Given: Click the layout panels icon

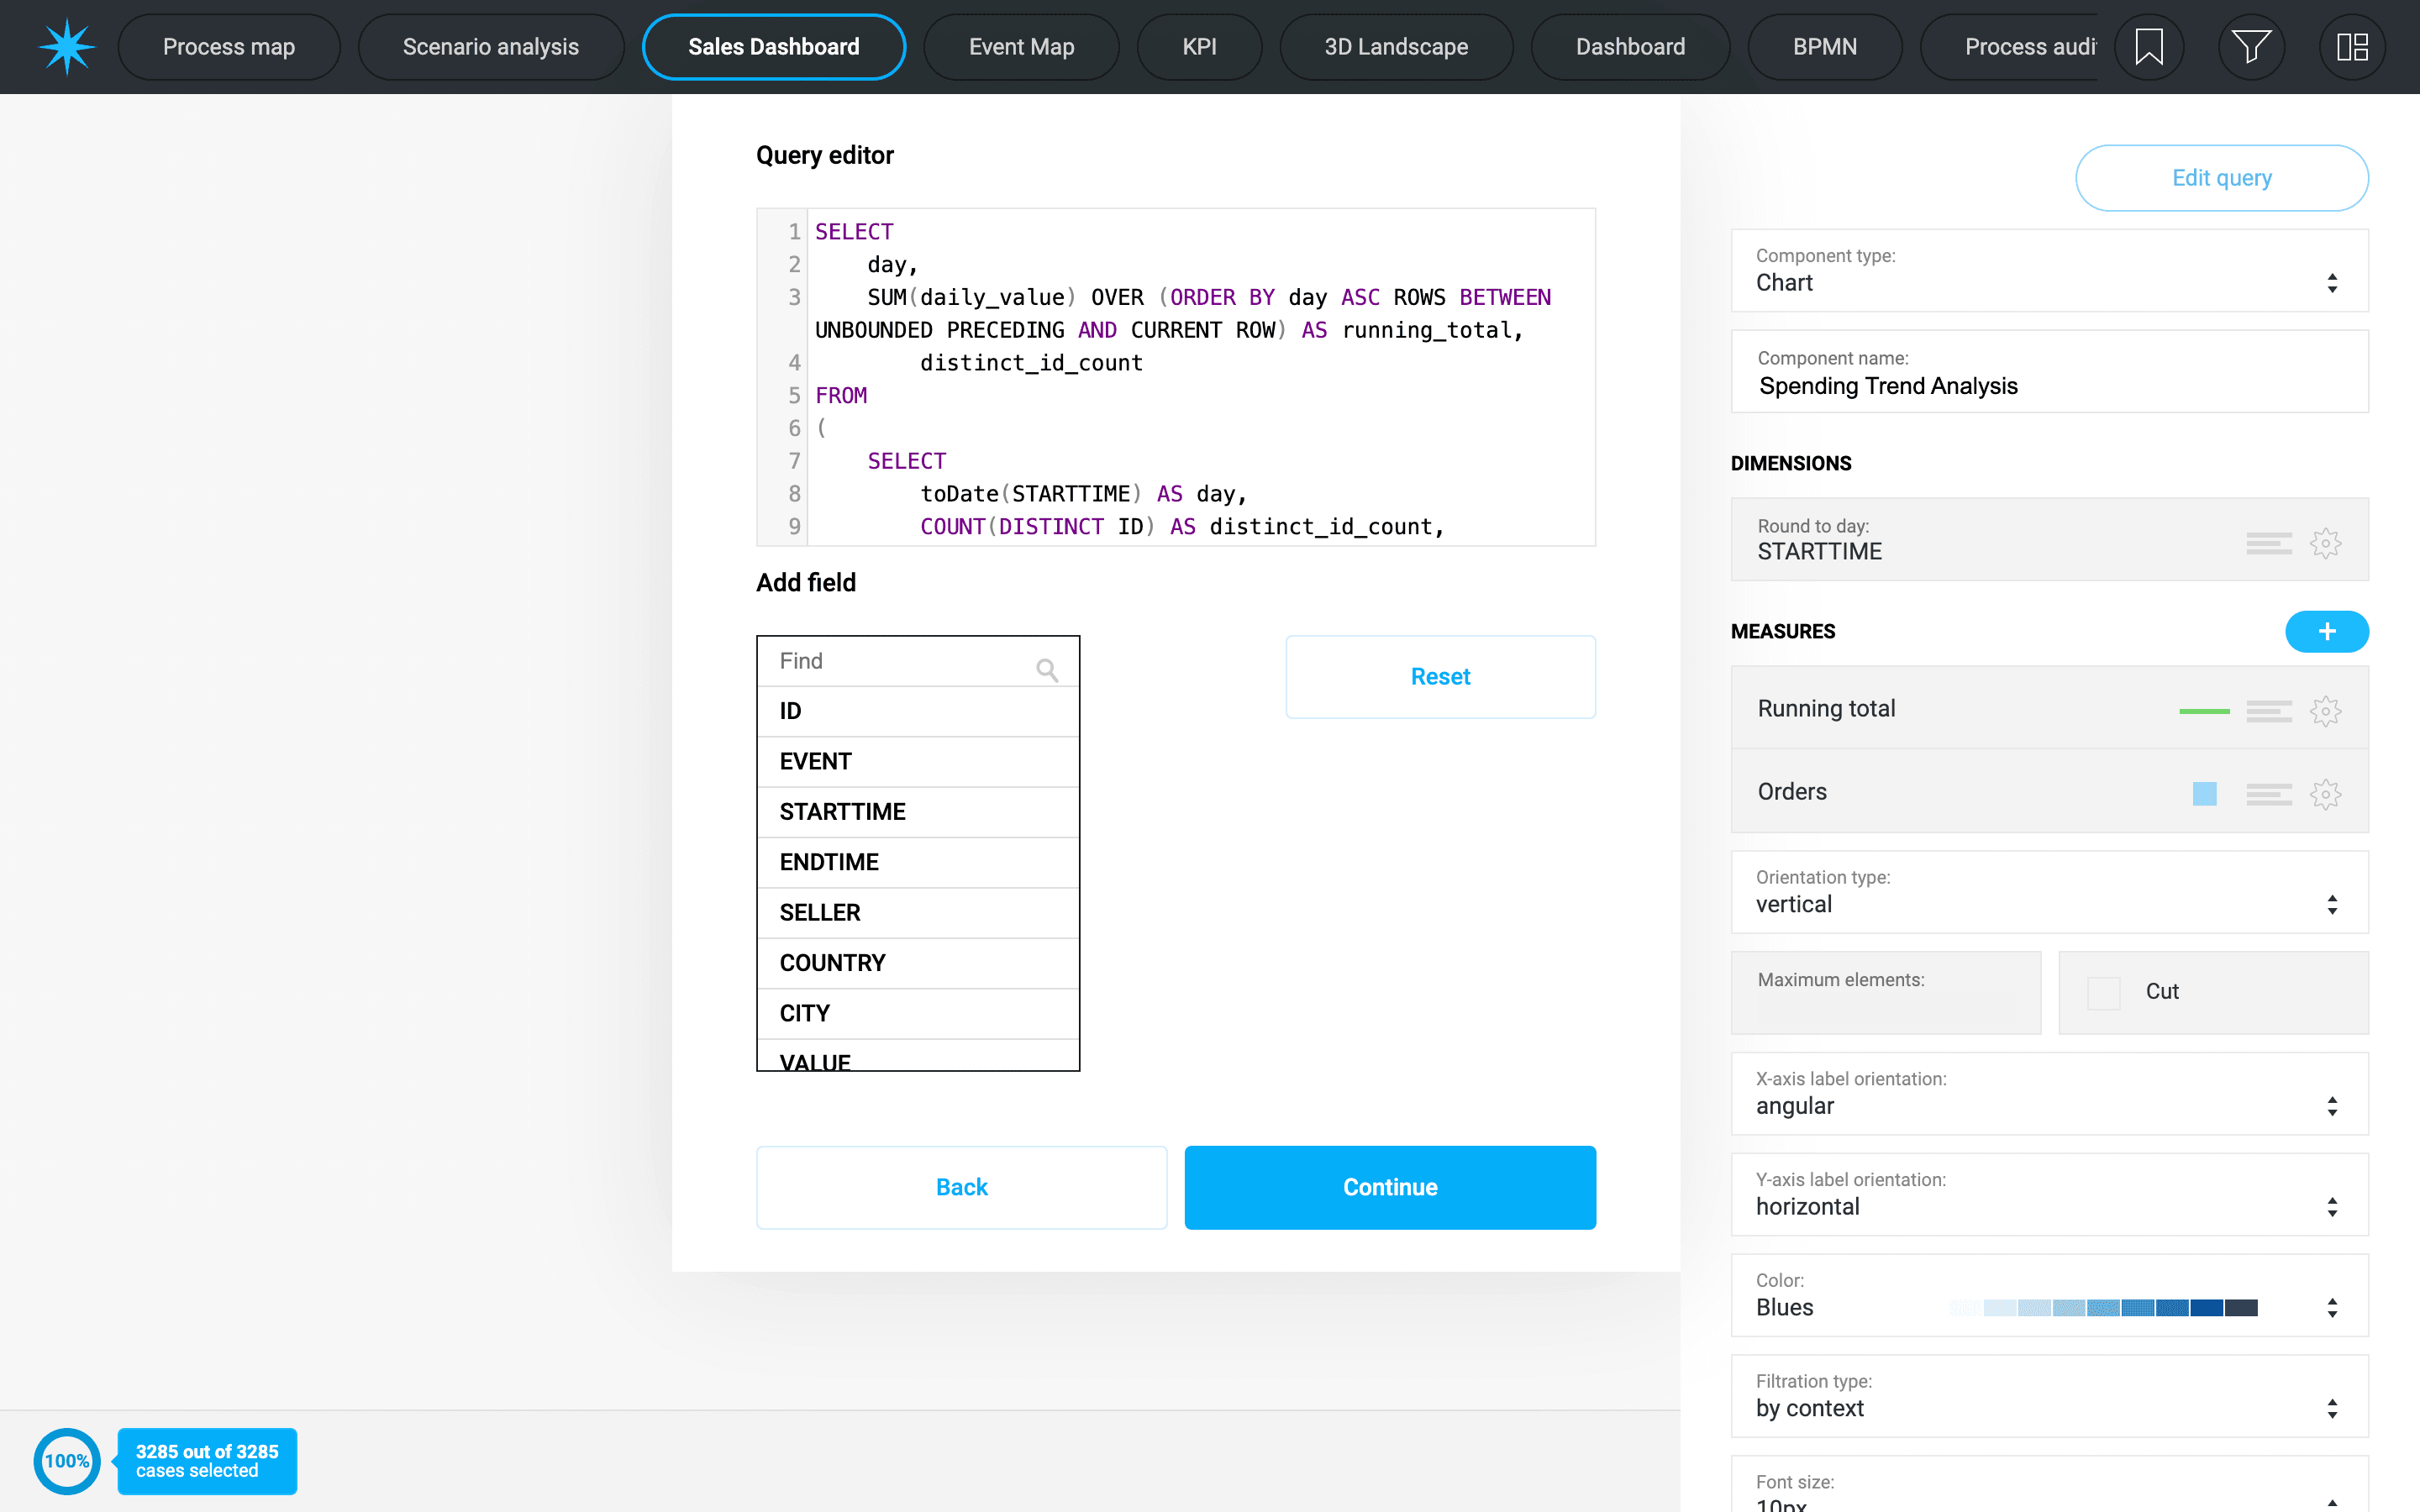Looking at the screenshot, I should coord(2351,47).
